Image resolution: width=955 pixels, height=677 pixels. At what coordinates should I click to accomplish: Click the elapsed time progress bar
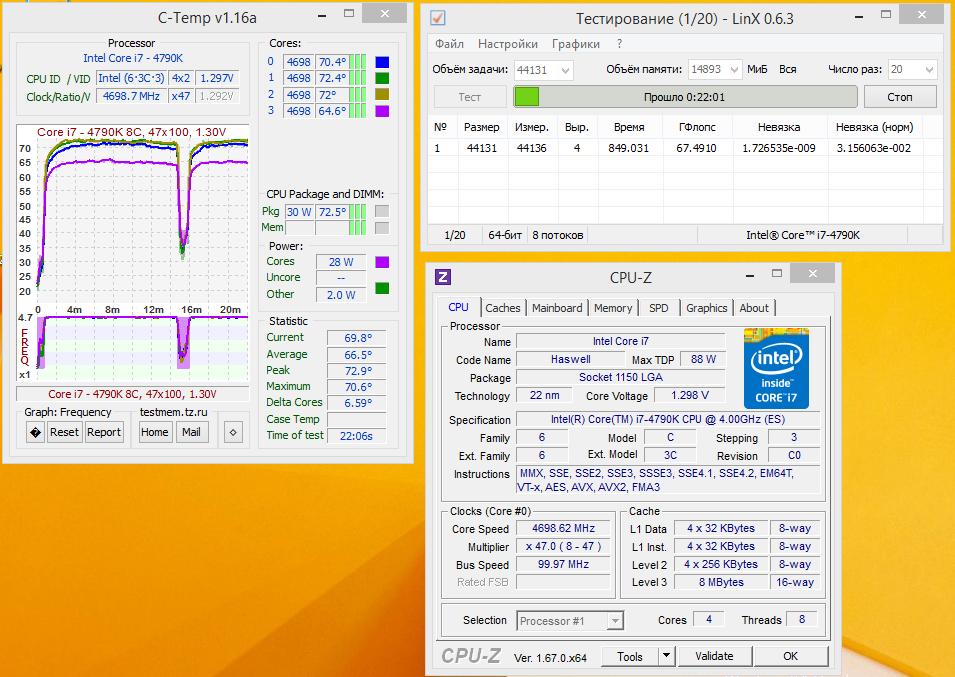[x=685, y=97]
